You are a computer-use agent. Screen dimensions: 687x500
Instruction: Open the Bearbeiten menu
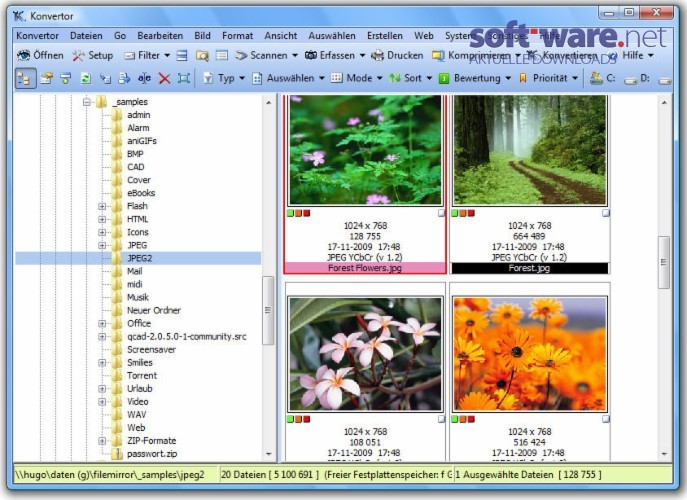(160, 35)
